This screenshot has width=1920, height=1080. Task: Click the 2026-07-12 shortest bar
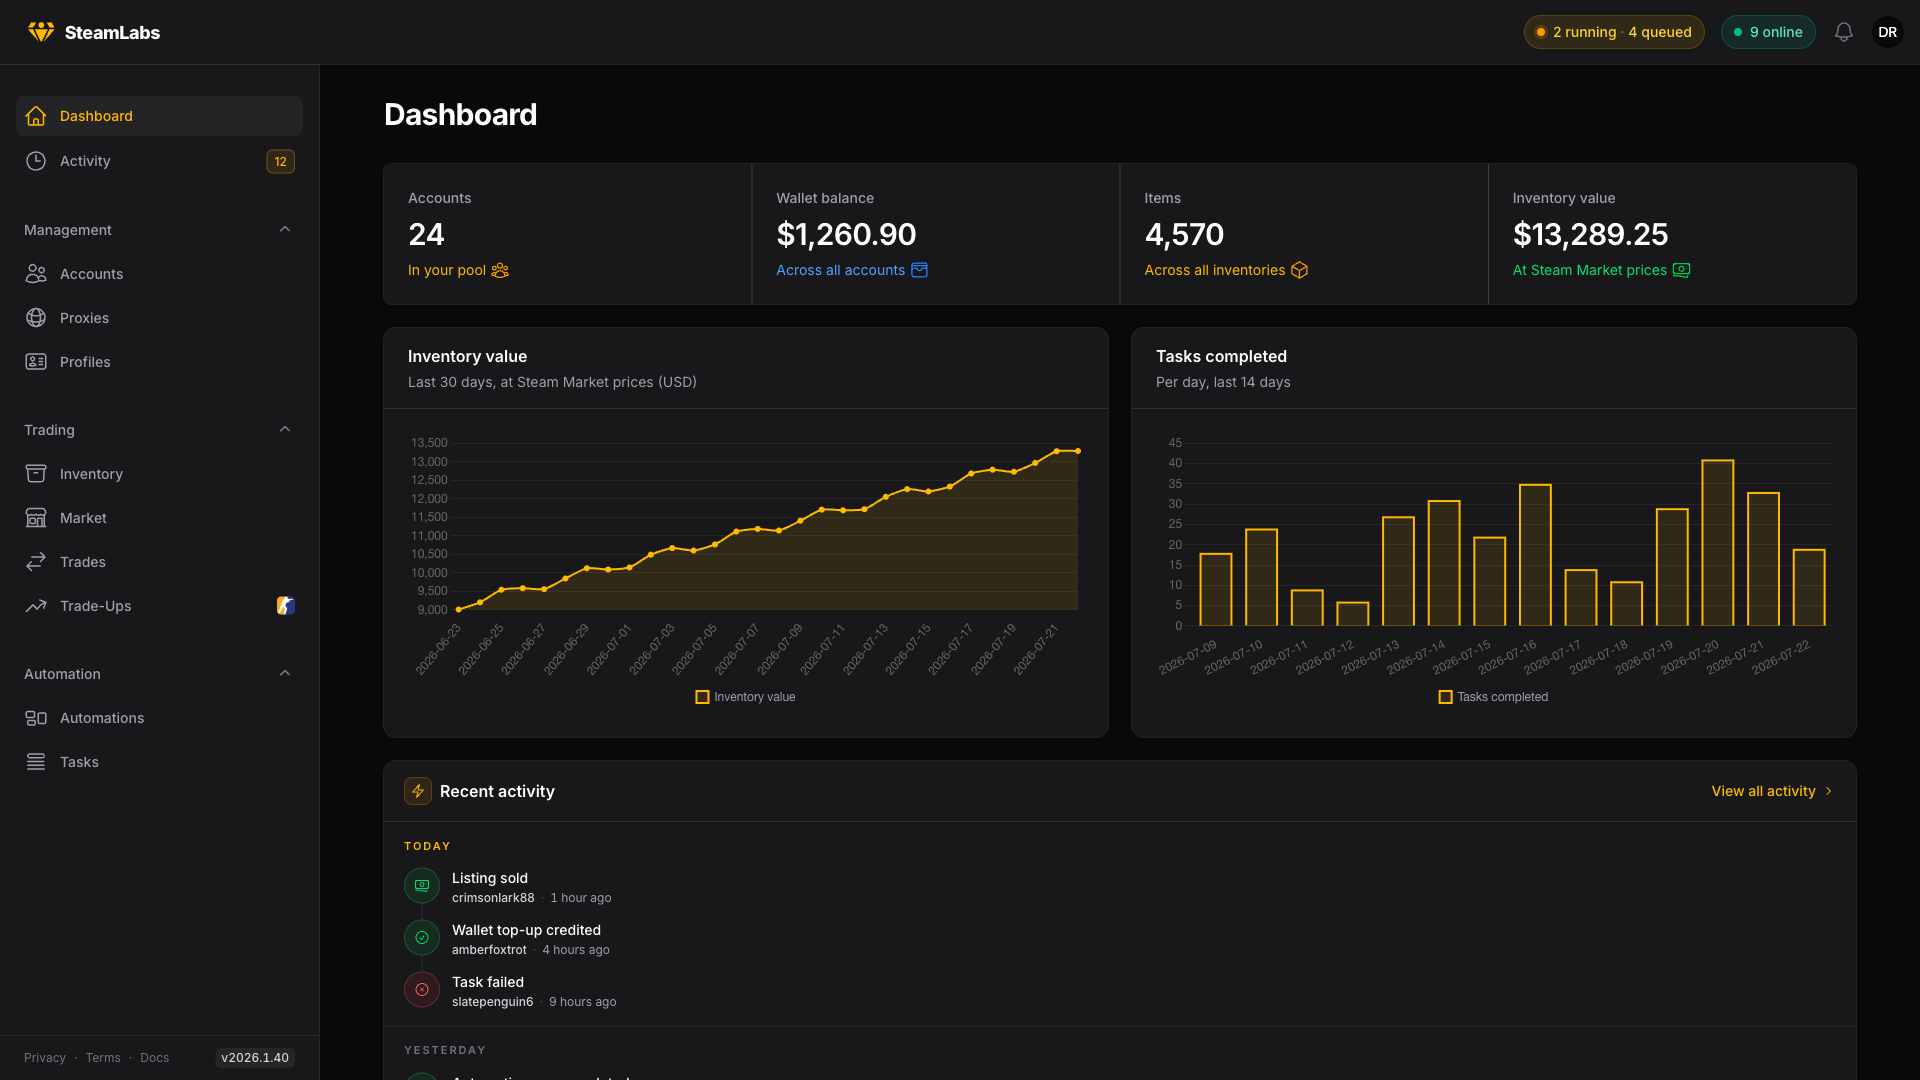(1353, 614)
